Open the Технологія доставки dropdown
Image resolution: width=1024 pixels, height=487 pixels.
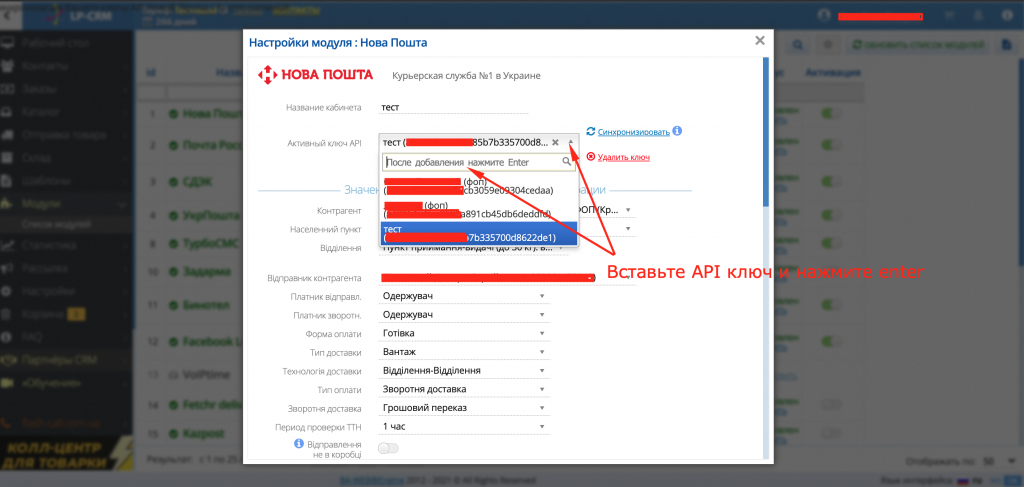pyautogui.click(x=464, y=370)
